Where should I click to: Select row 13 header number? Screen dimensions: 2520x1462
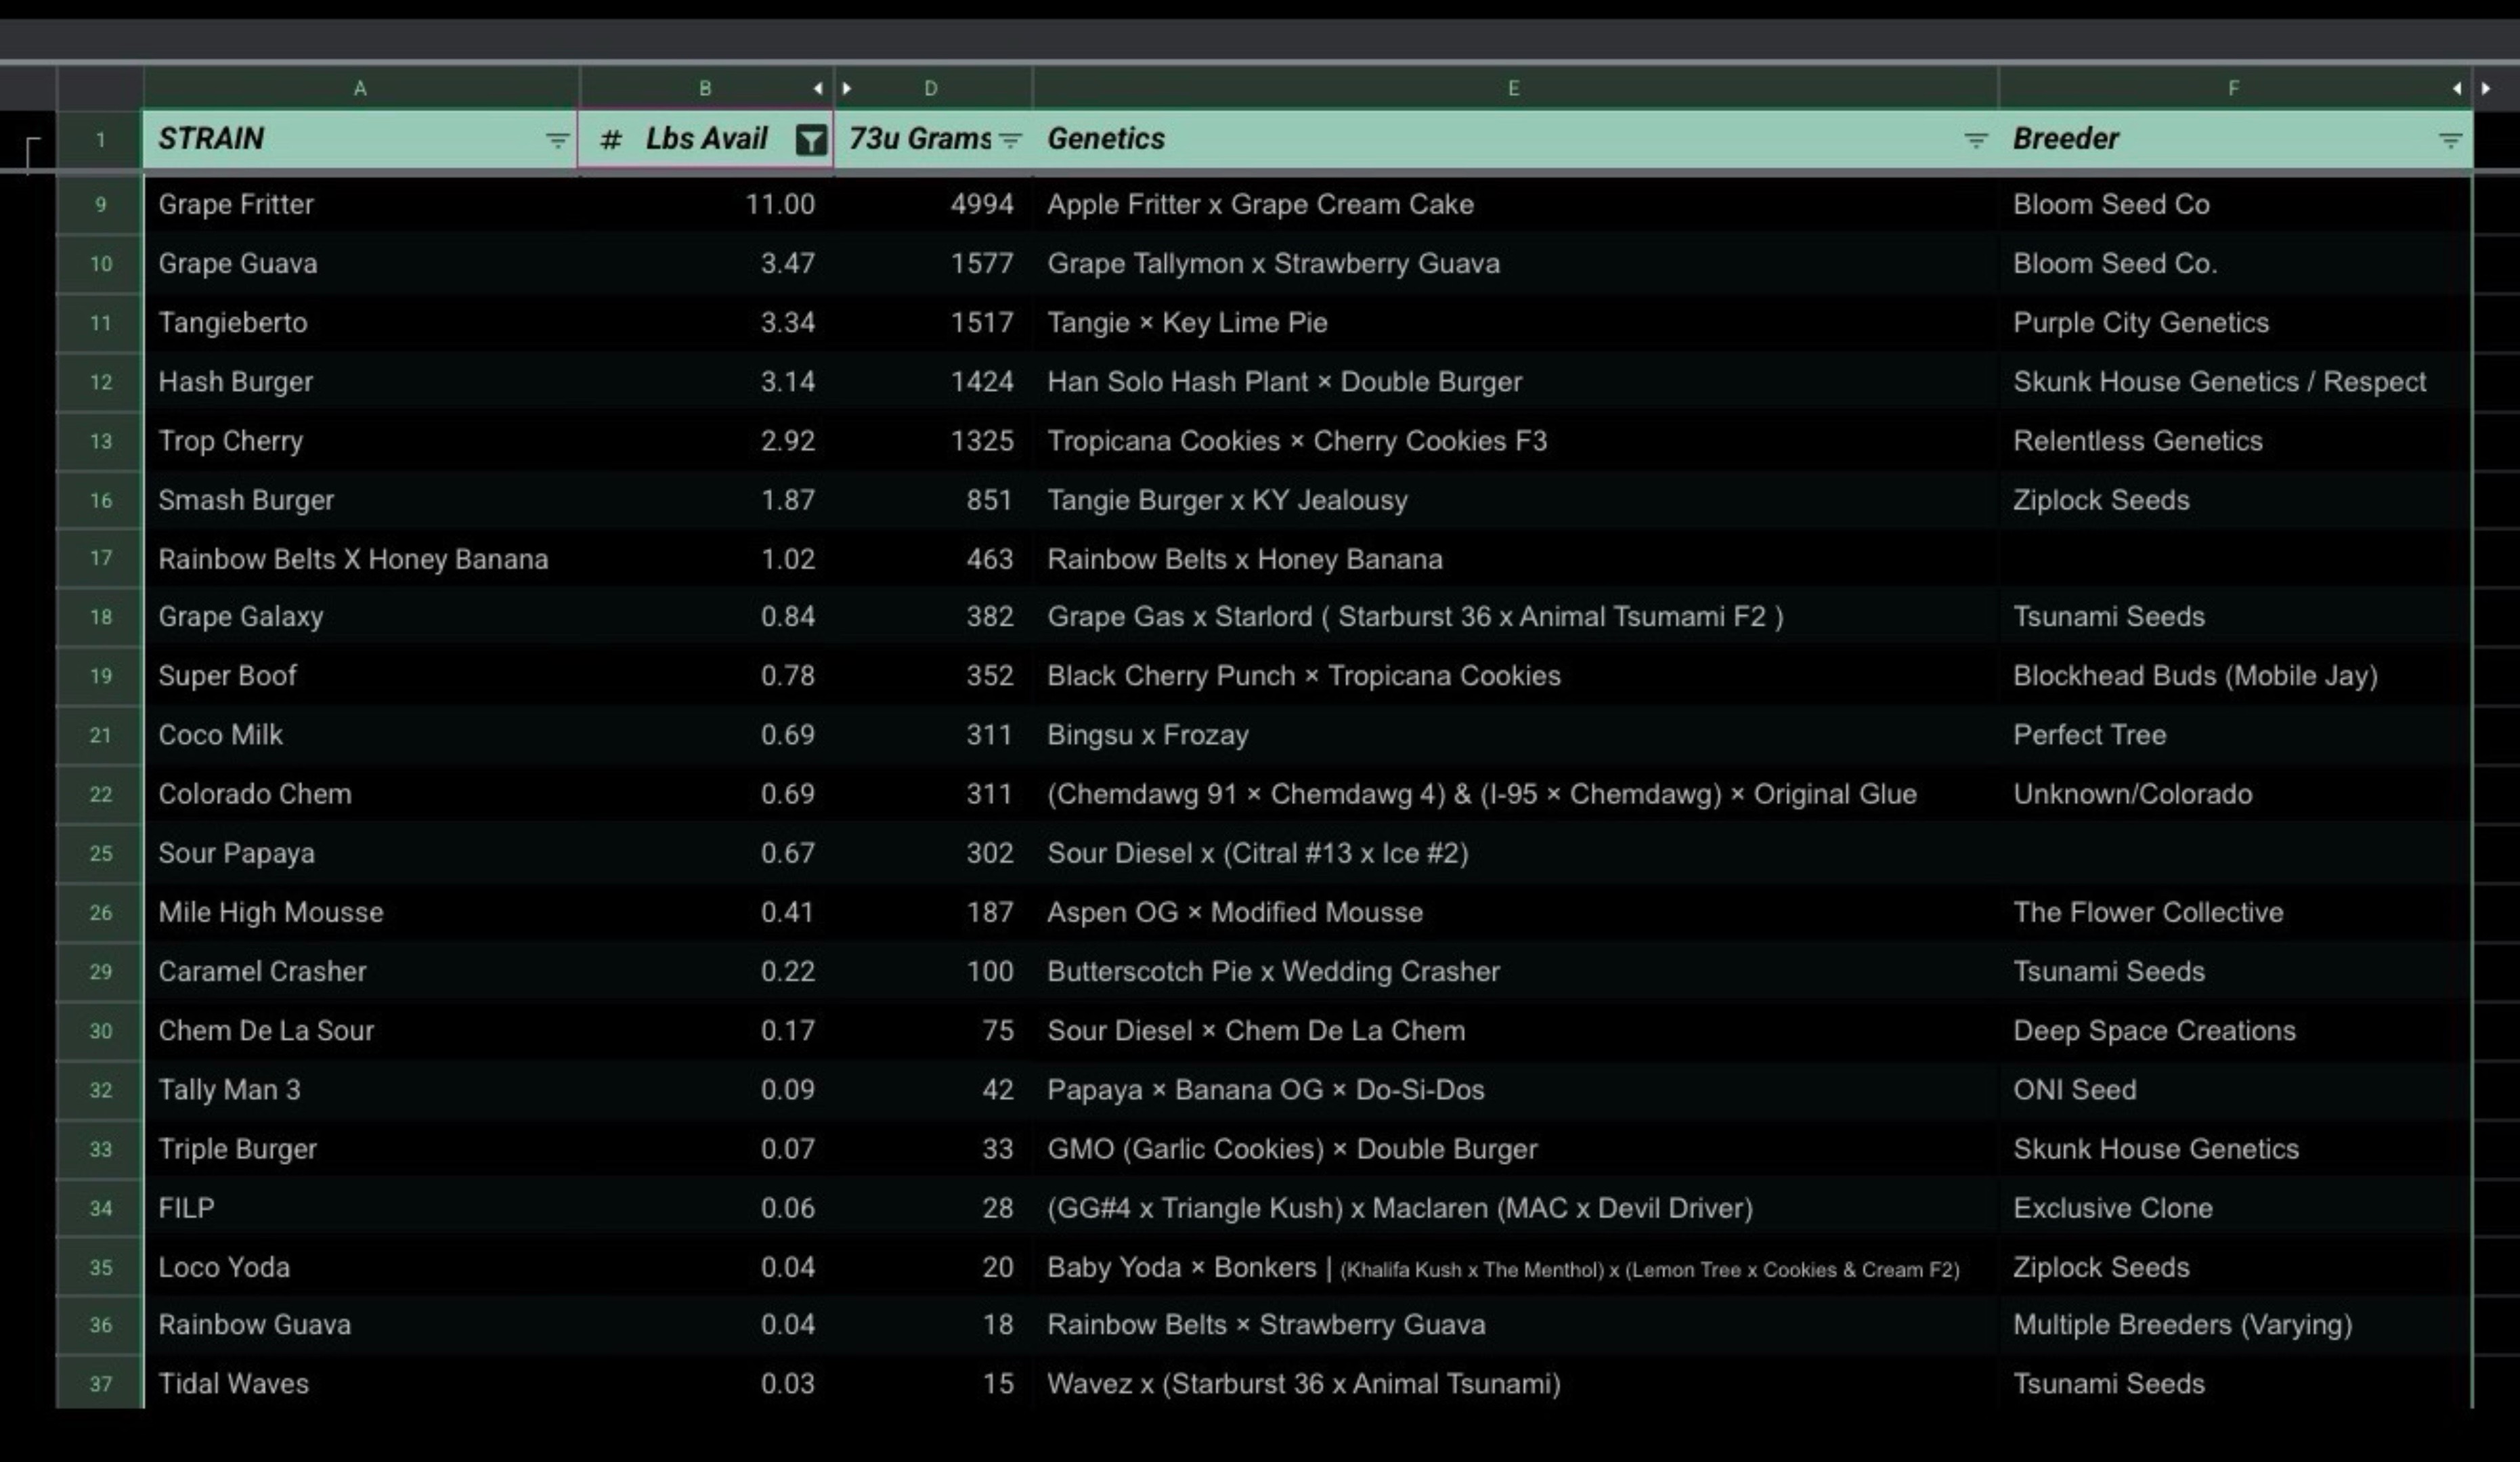tap(100, 441)
